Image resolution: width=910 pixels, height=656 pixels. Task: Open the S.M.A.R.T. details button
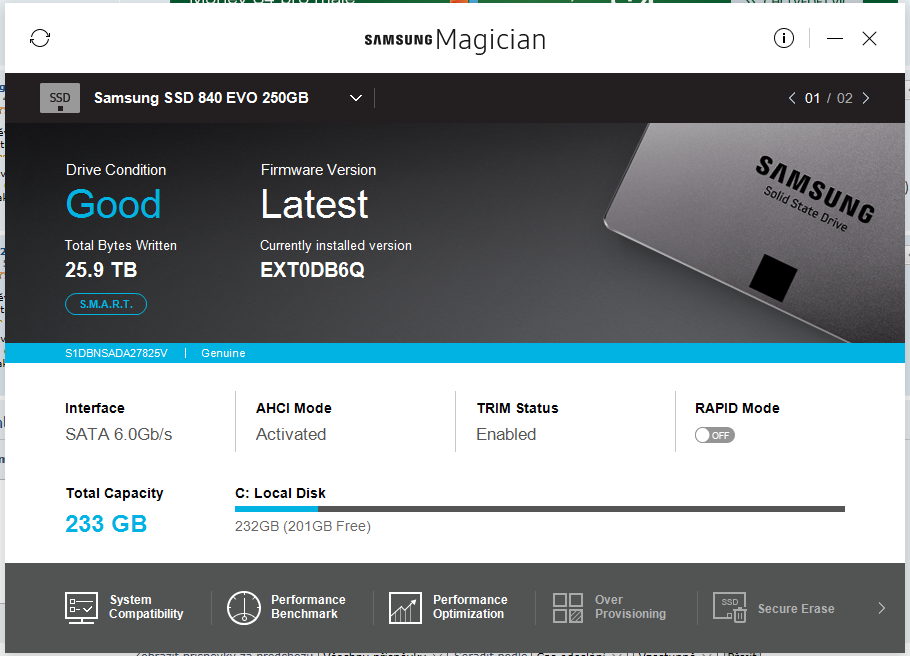click(x=106, y=304)
